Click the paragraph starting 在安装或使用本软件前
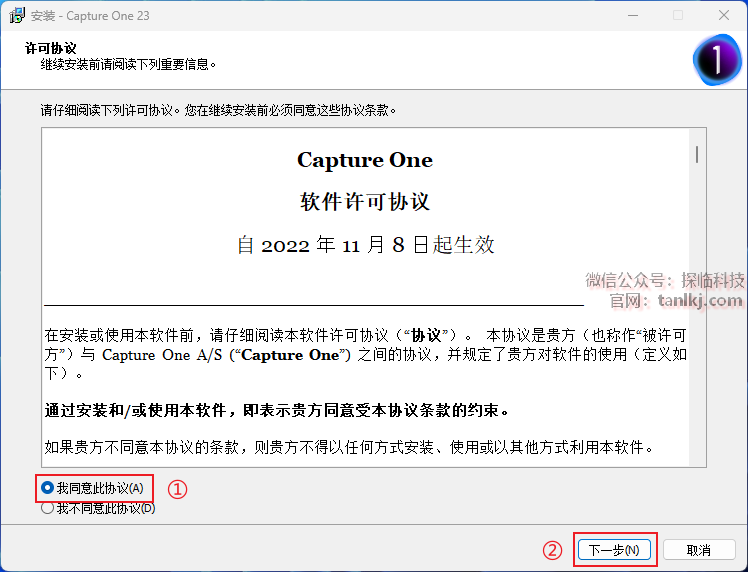 click(x=365, y=354)
